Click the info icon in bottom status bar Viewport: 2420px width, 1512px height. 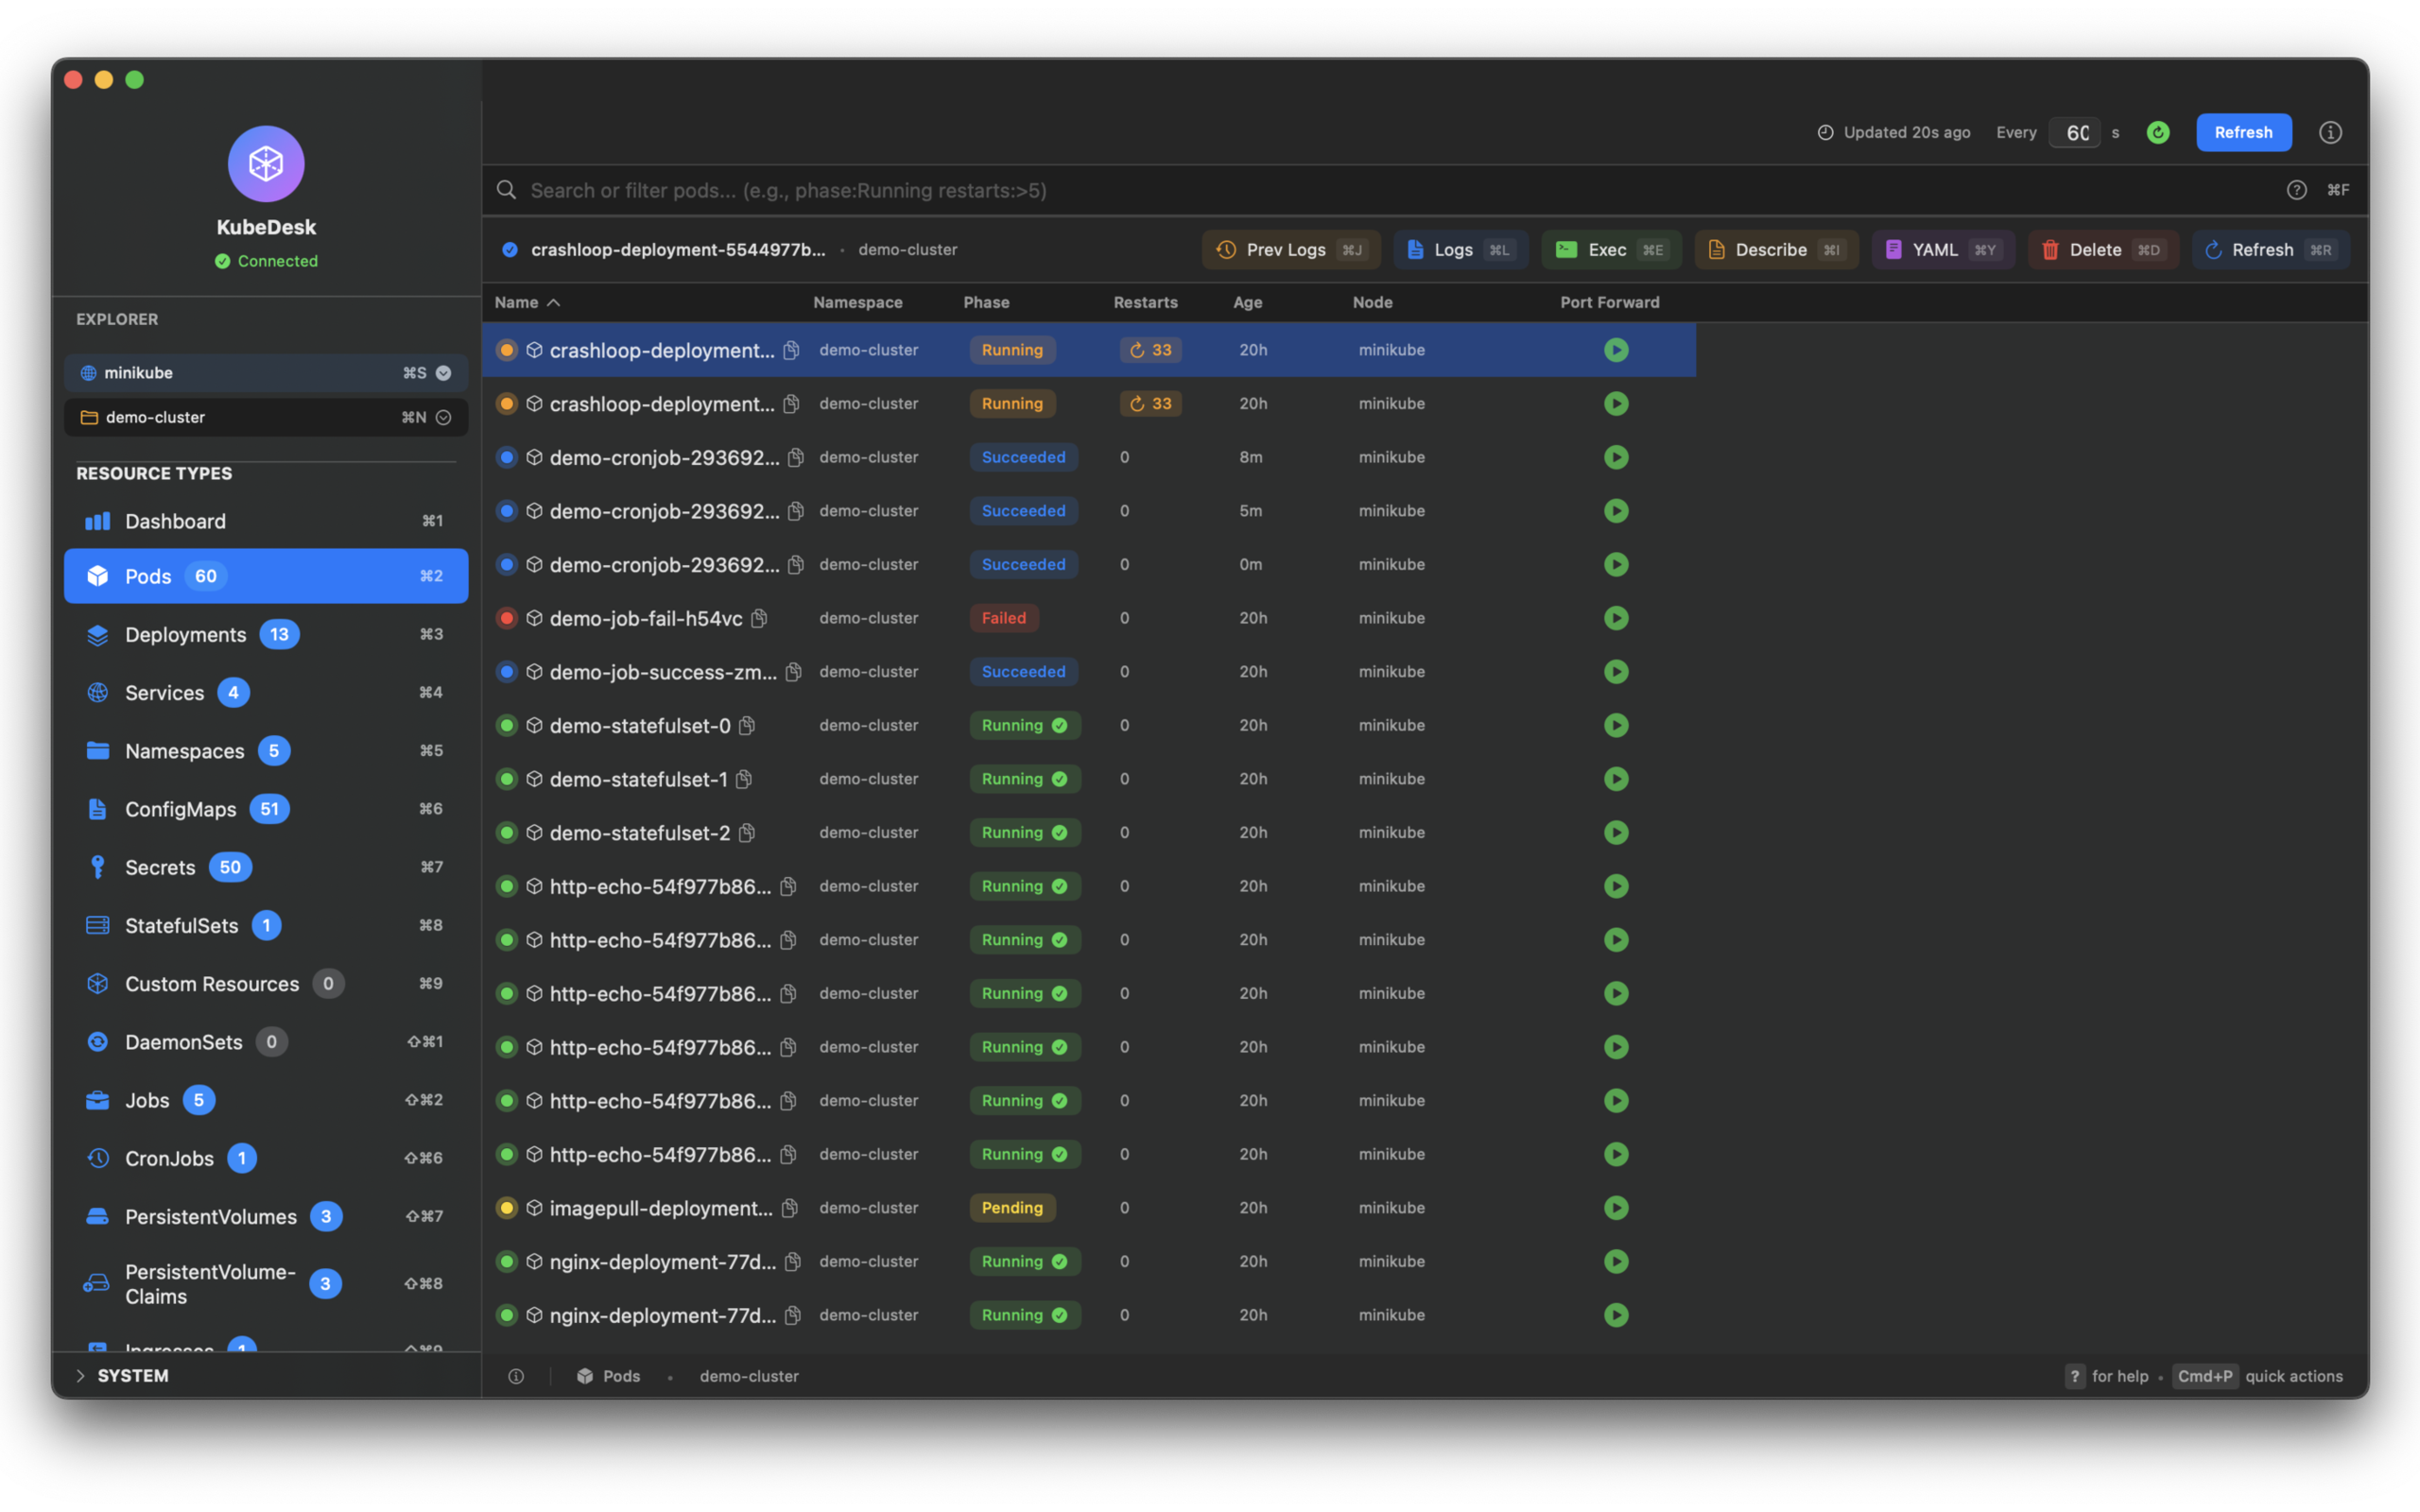click(516, 1376)
